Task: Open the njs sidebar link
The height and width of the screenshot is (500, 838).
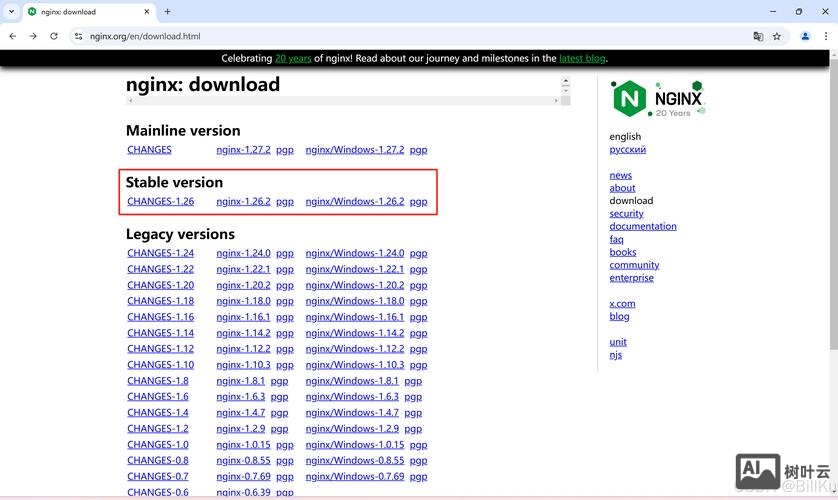Action: (616, 355)
